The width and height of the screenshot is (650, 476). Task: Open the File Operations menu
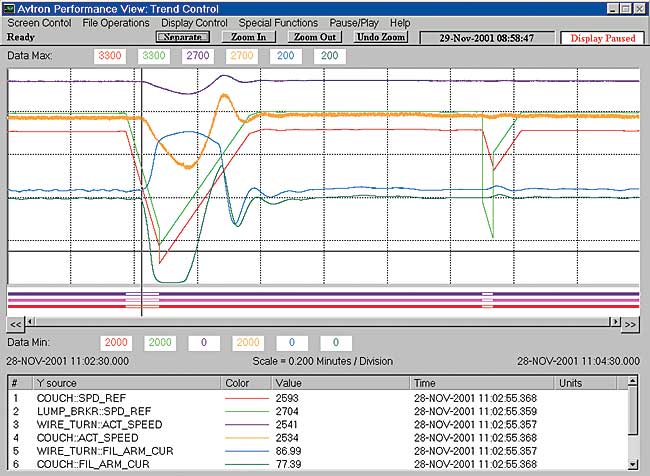[x=116, y=23]
